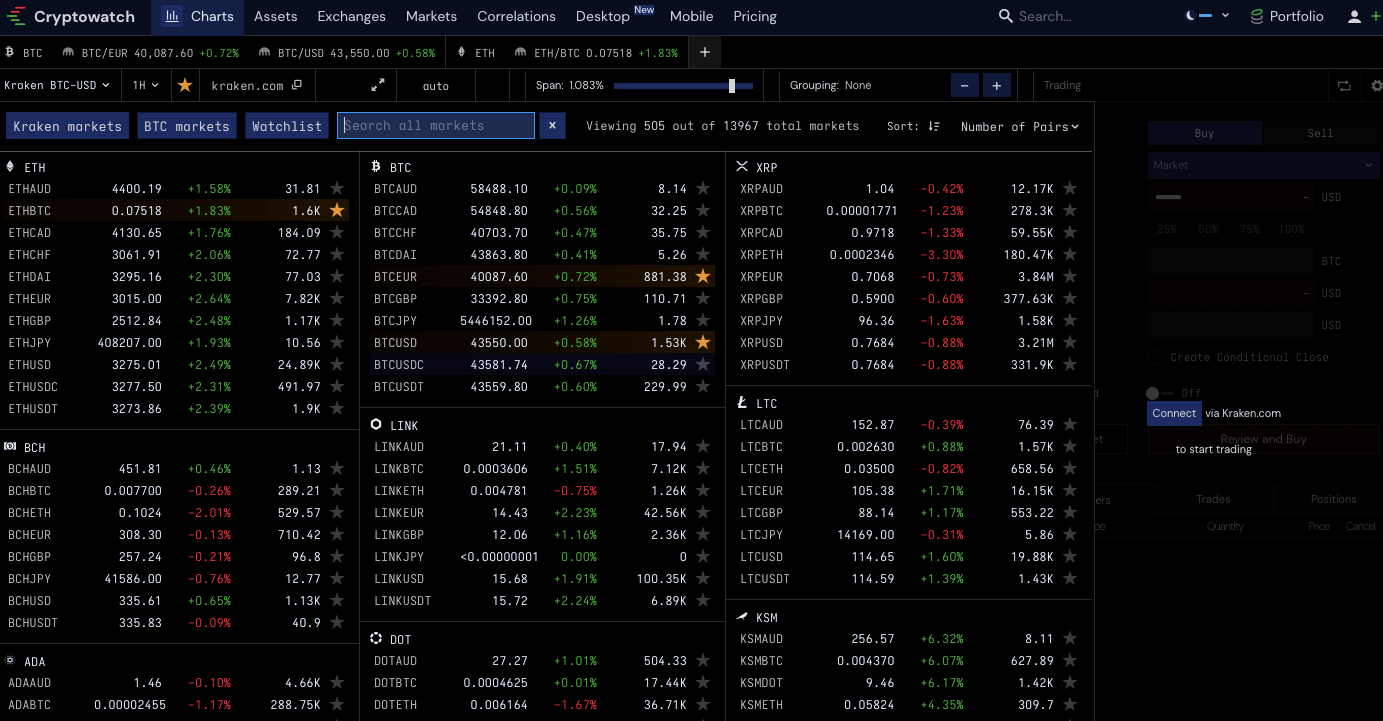Viewport: 1383px width, 721px height.
Task: Click the swap arrows icon beside Trading
Action: [1343, 85]
